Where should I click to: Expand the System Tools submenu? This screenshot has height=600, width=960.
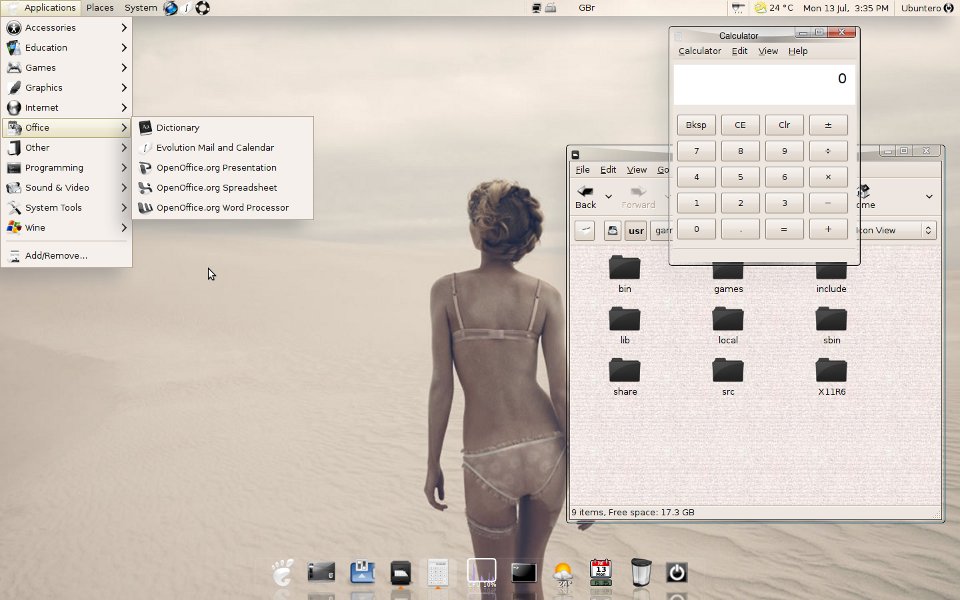tap(66, 208)
